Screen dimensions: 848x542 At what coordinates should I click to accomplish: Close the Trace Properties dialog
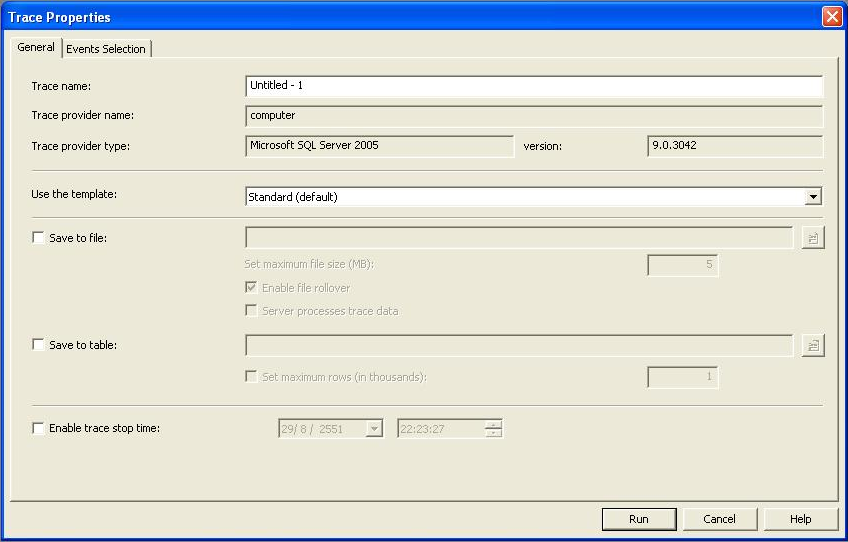(x=831, y=17)
